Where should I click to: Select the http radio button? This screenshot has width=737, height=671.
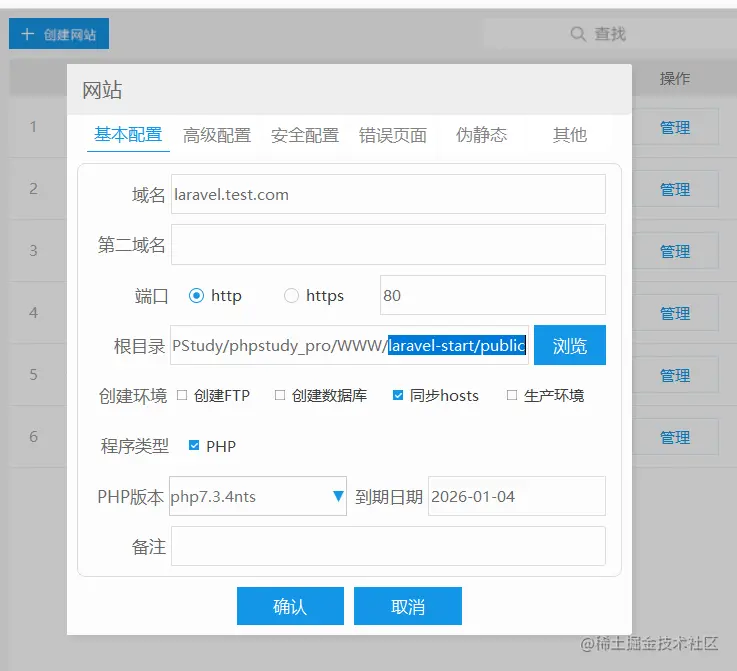196,296
